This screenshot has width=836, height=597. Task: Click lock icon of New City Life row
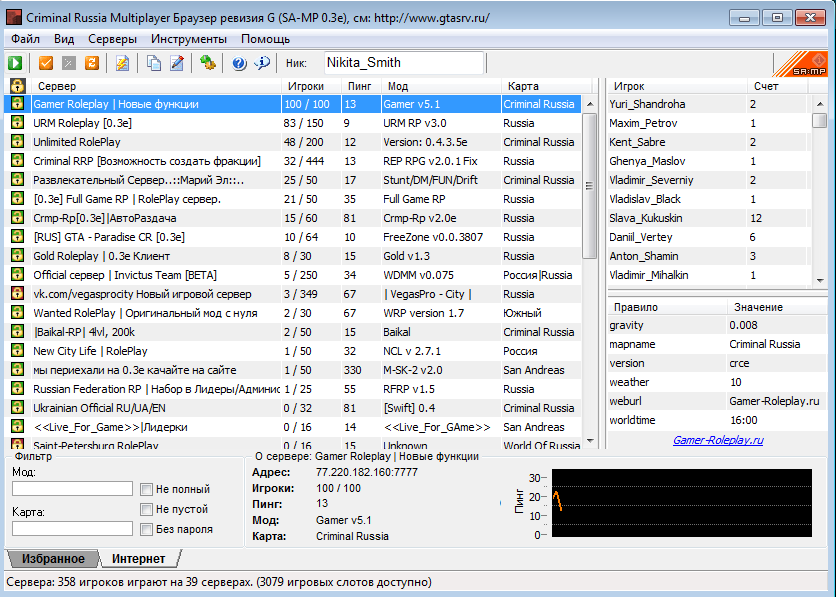coord(18,351)
